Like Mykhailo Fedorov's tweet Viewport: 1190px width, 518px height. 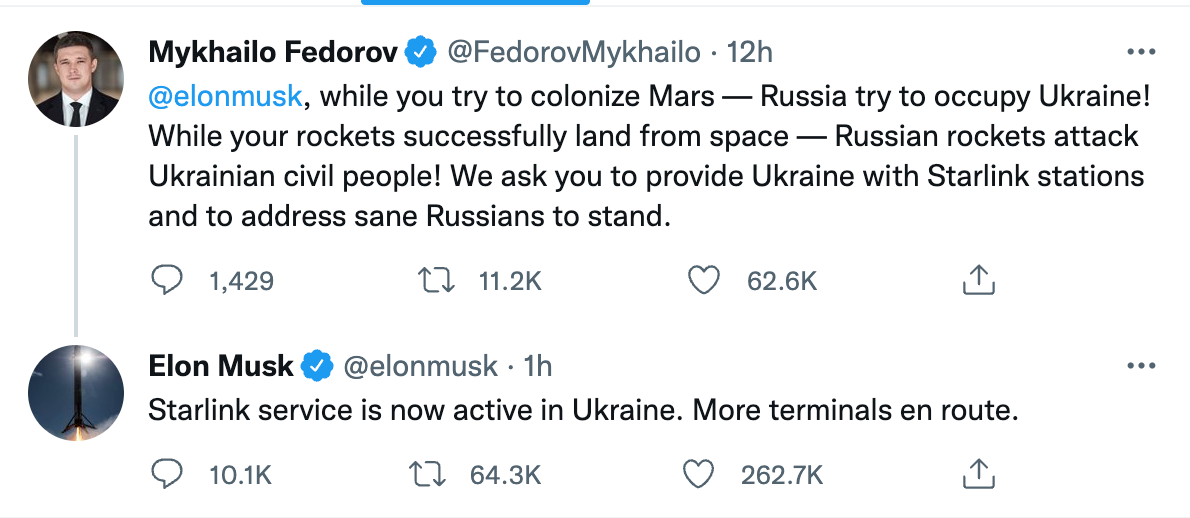point(704,281)
